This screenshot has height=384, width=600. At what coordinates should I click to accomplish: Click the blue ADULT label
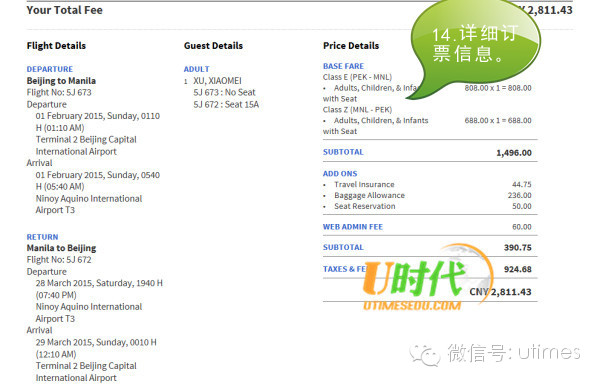197,69
